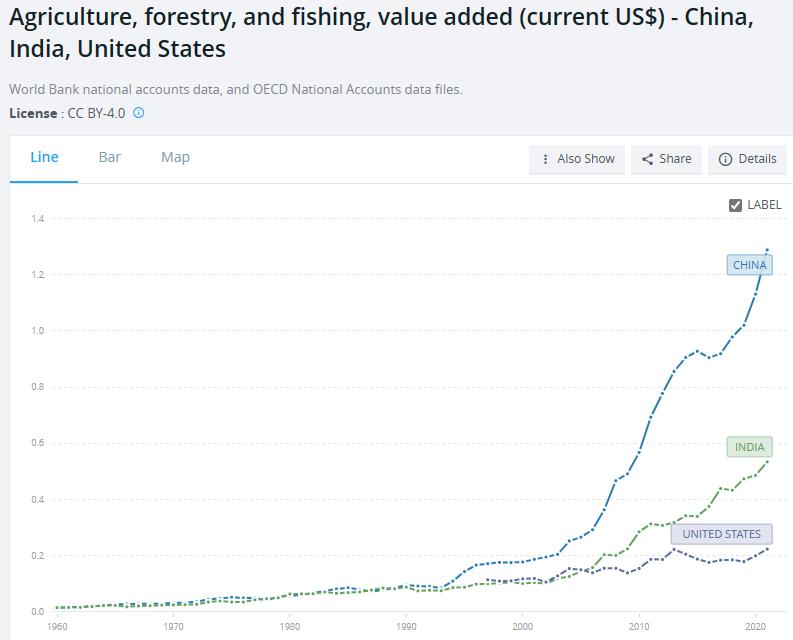
Task: Open the Also Show dropdown
Action: point(577,159)
